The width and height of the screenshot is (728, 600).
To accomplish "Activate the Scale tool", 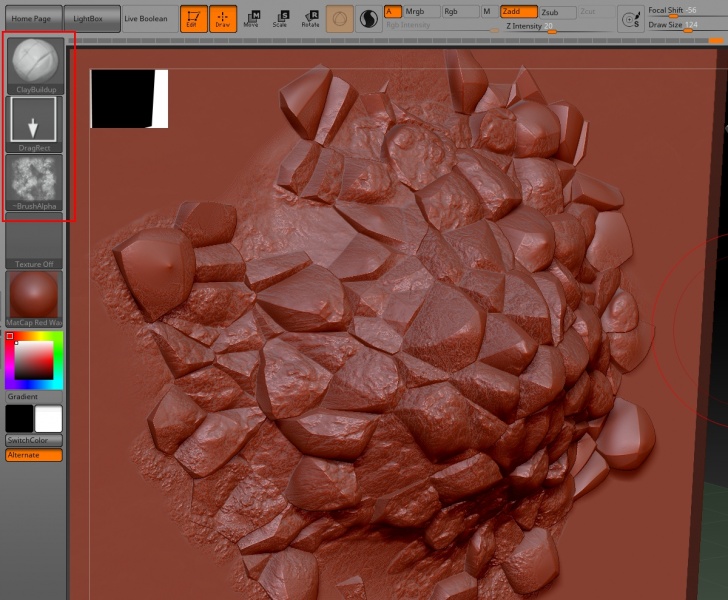I will click(280, 19).
